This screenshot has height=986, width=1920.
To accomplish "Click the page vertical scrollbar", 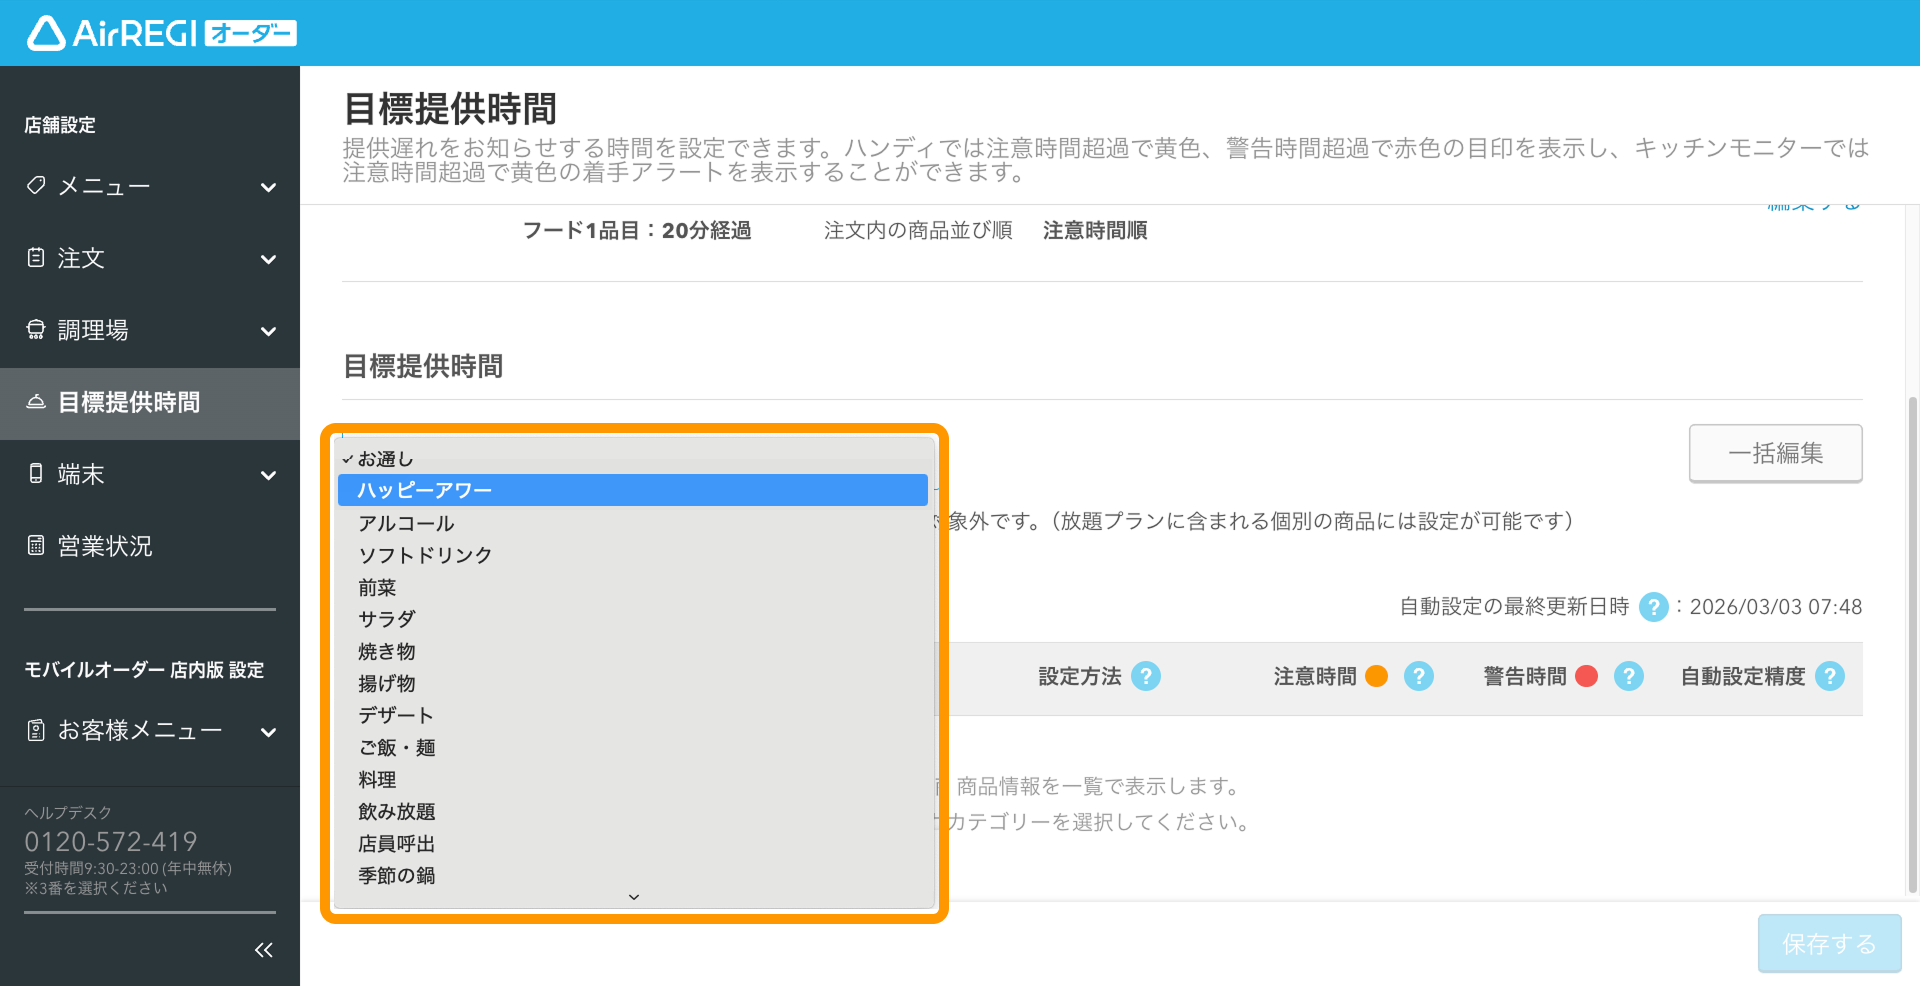I will click(x=1913, y=645).
